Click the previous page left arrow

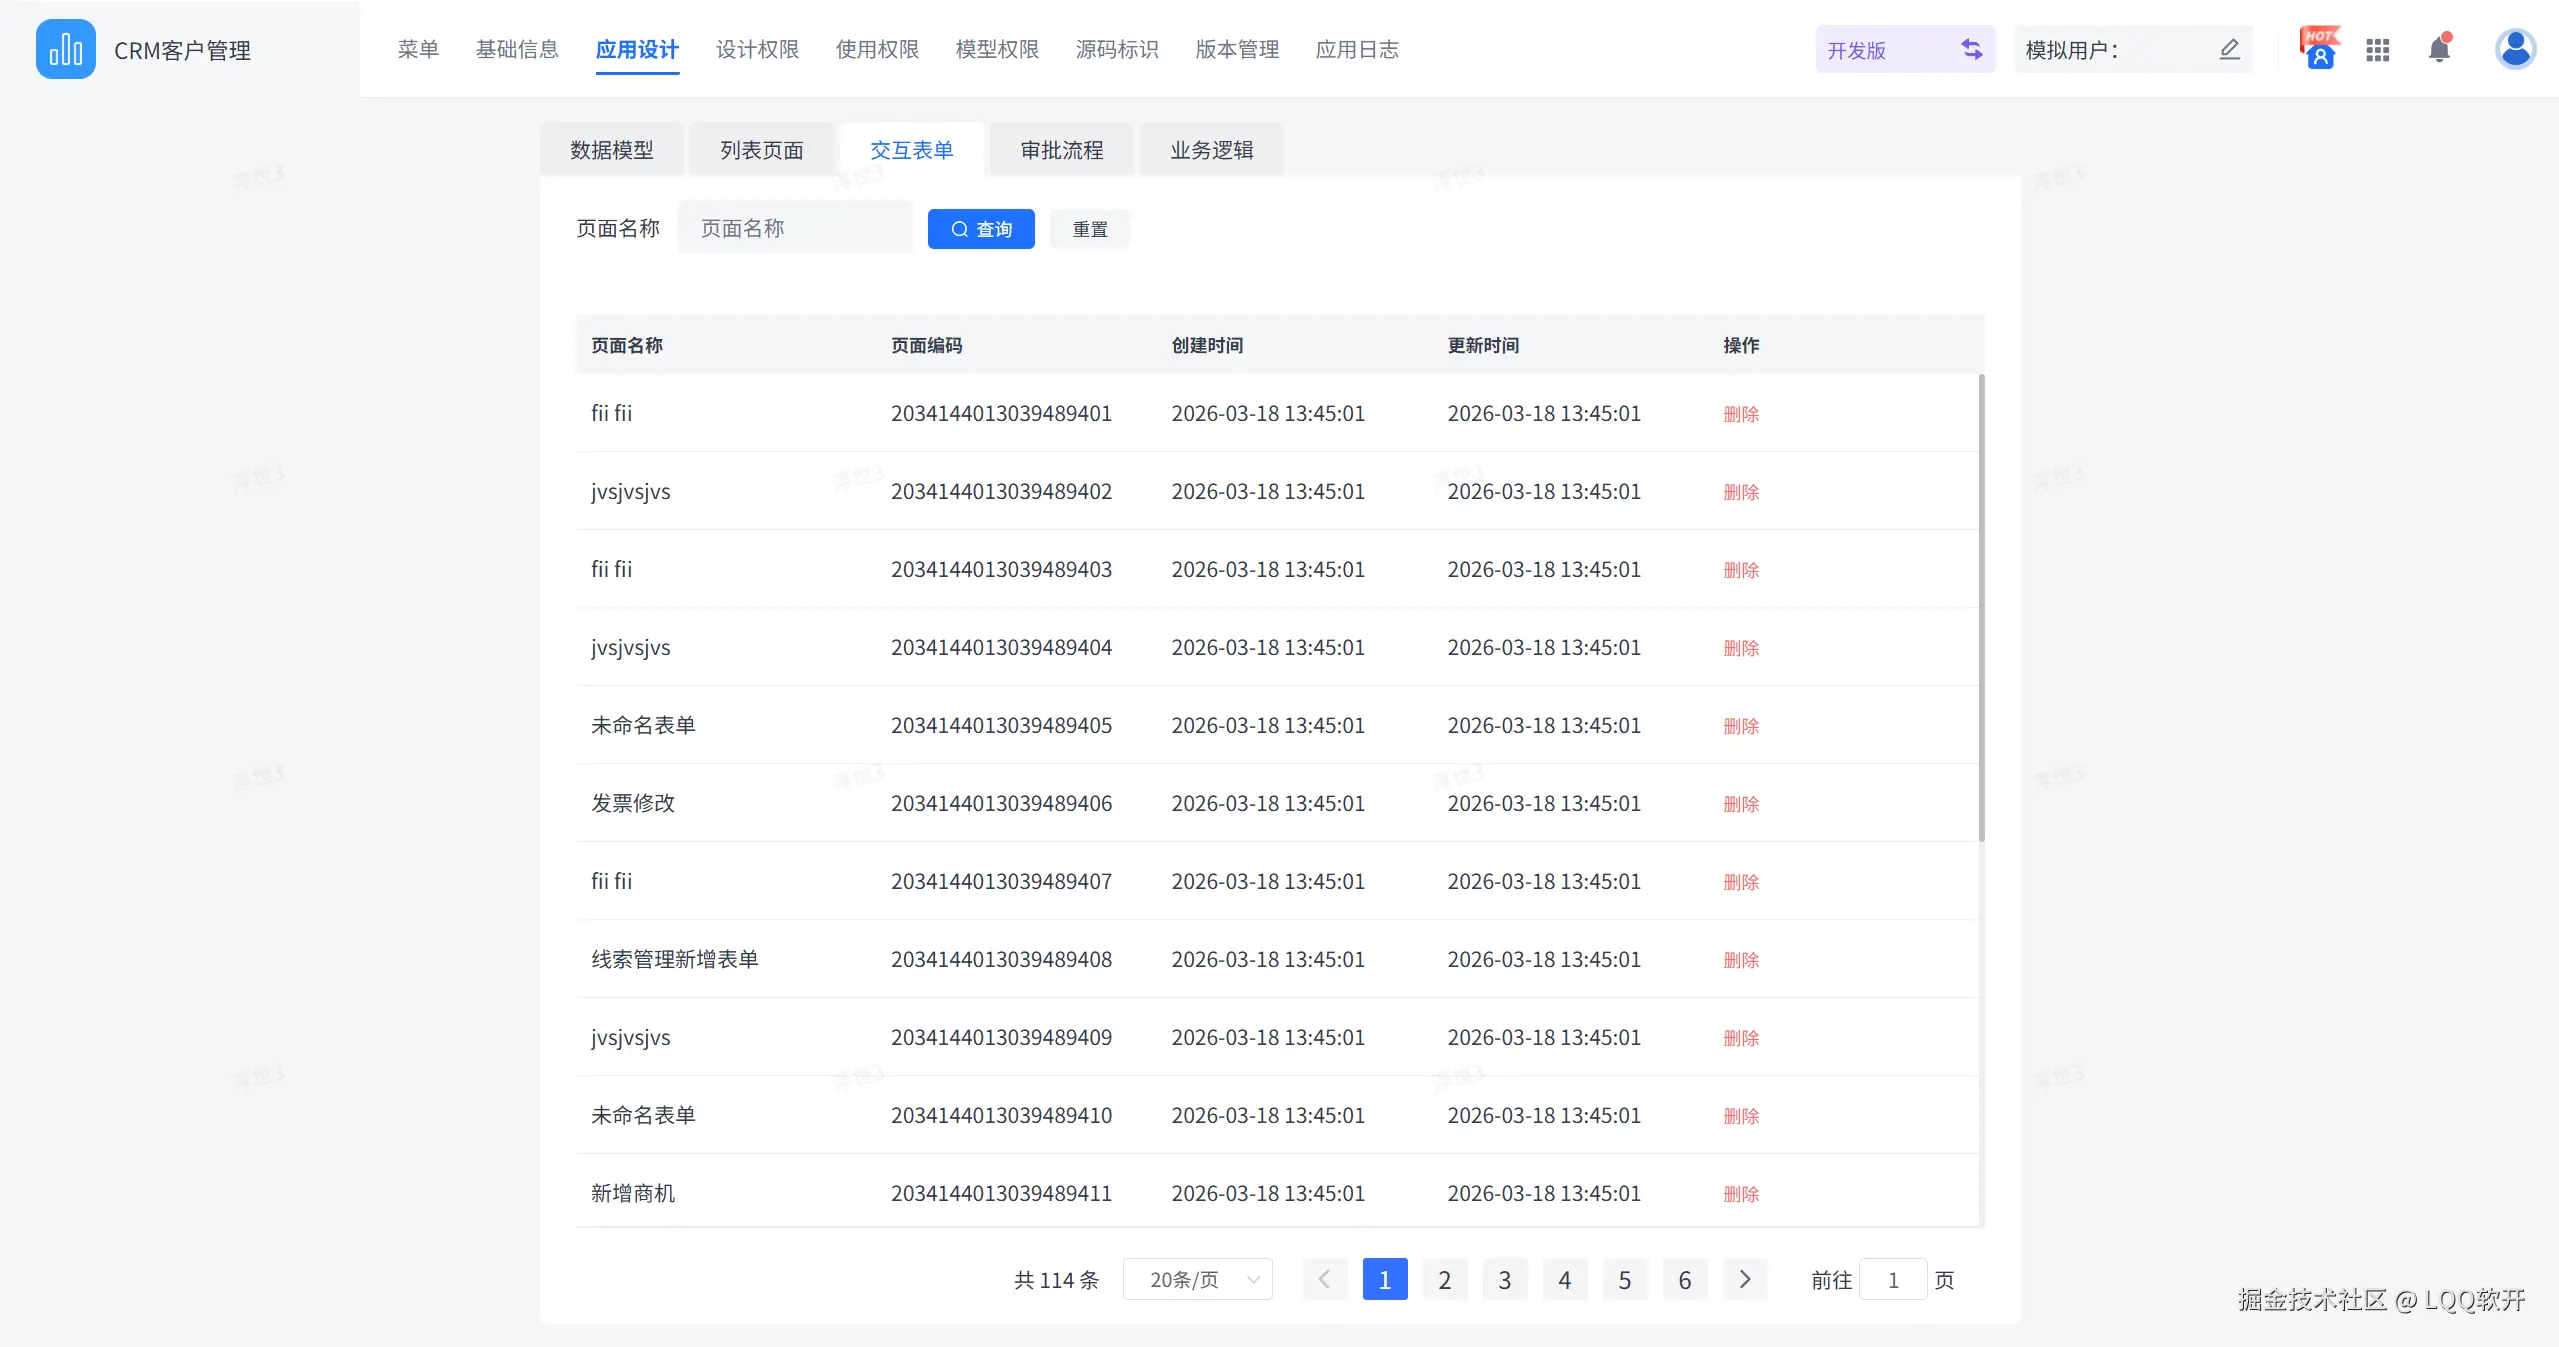coord(1324,1279)
